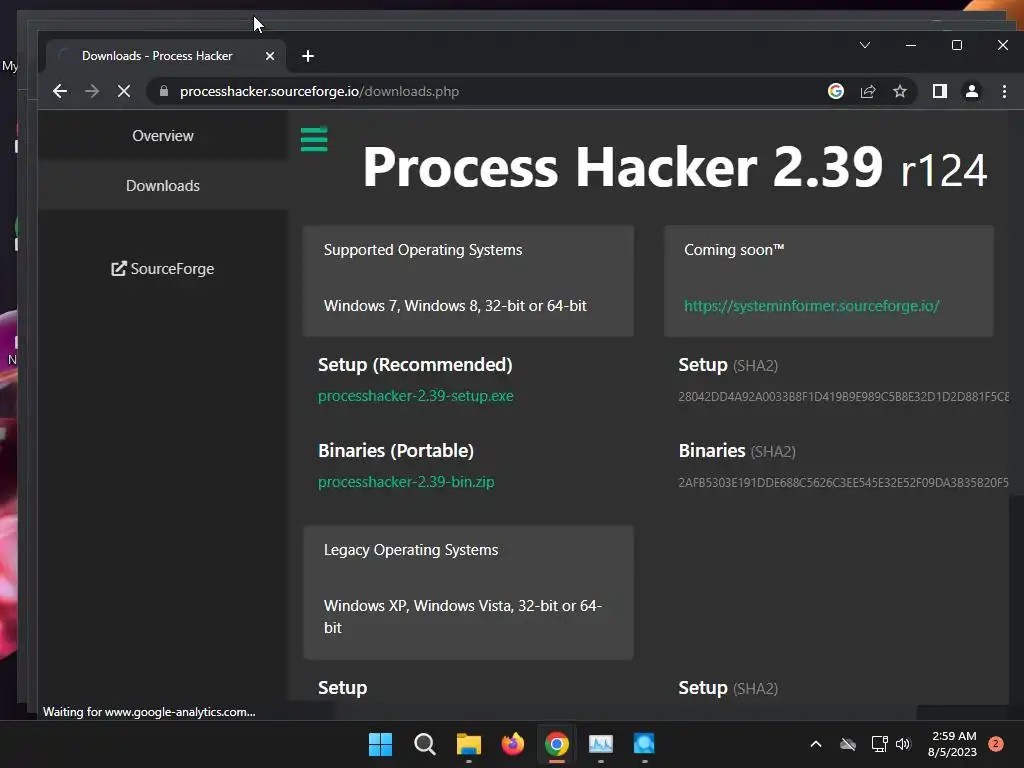Download processhacker-2.39-setup.exe
The height and width of the screenshot is (768, 1024).
(x=415, y=396)
